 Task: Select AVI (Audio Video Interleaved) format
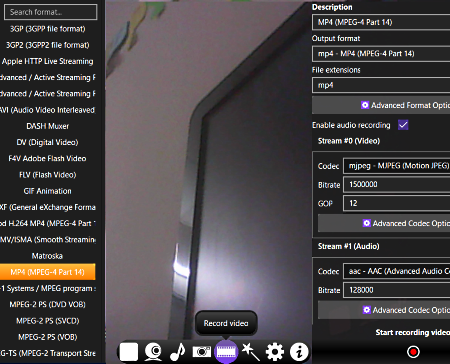pos(48,110)
